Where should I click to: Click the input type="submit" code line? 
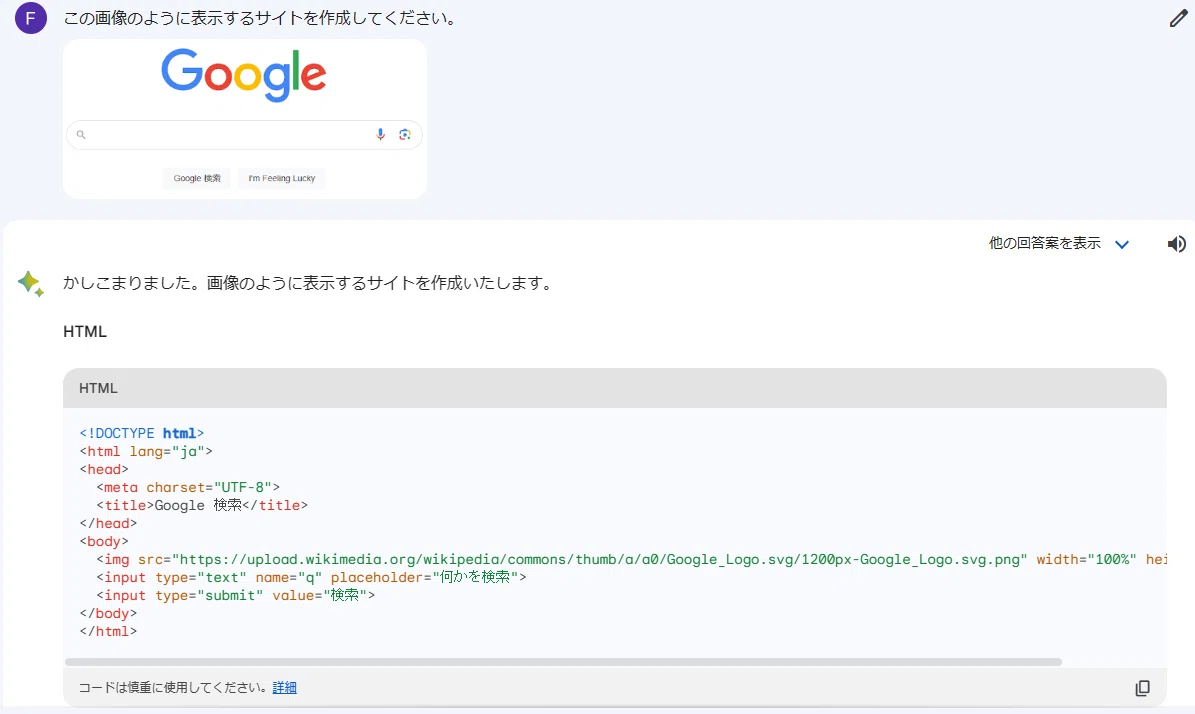point(235,595)
